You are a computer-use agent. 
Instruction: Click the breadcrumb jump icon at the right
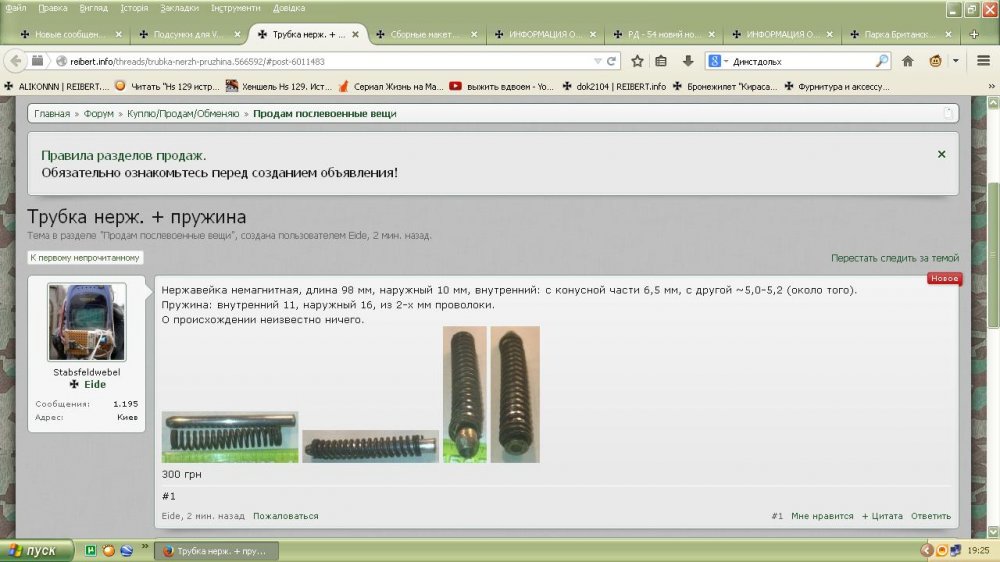click(948, 113)
